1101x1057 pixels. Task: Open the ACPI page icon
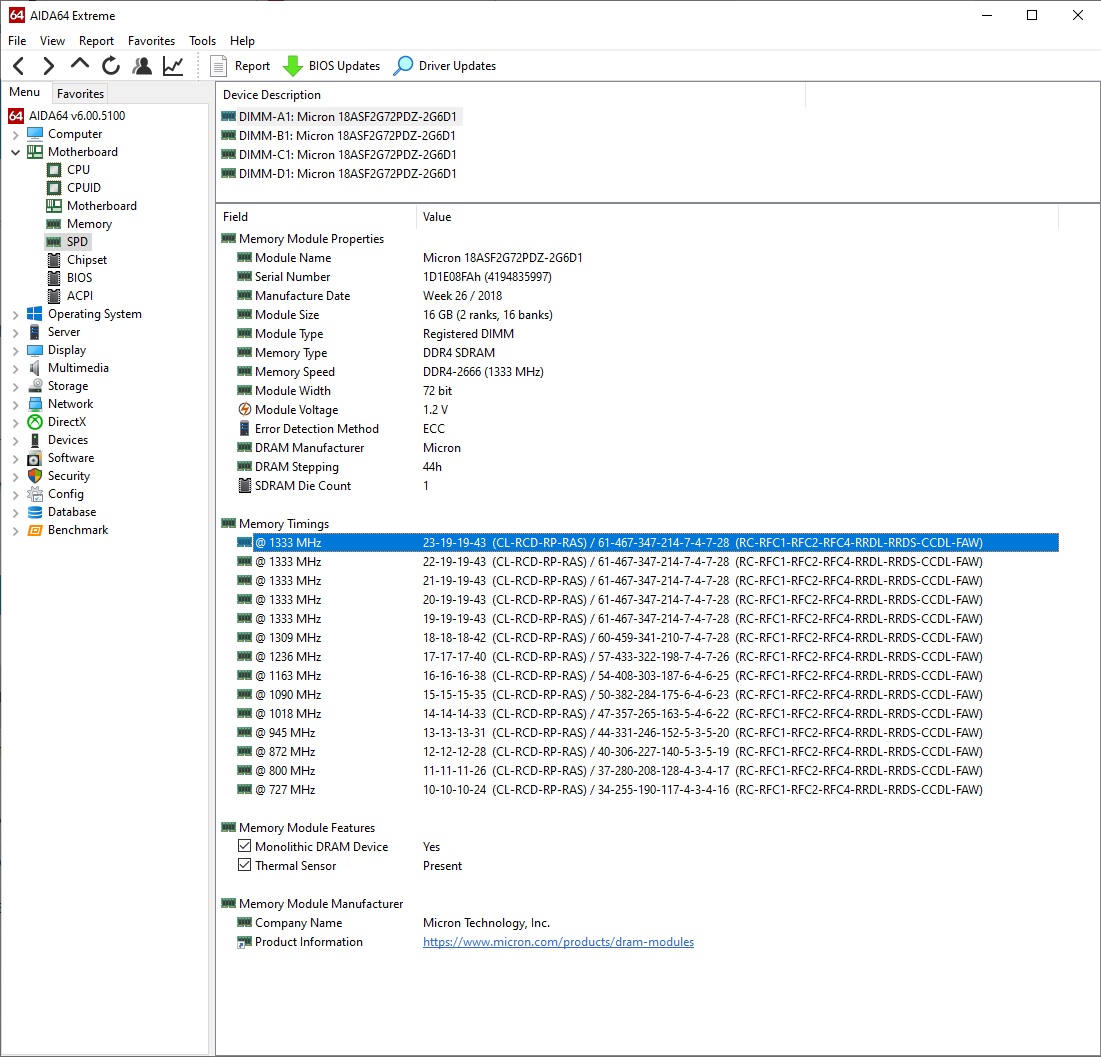(54, 296)
